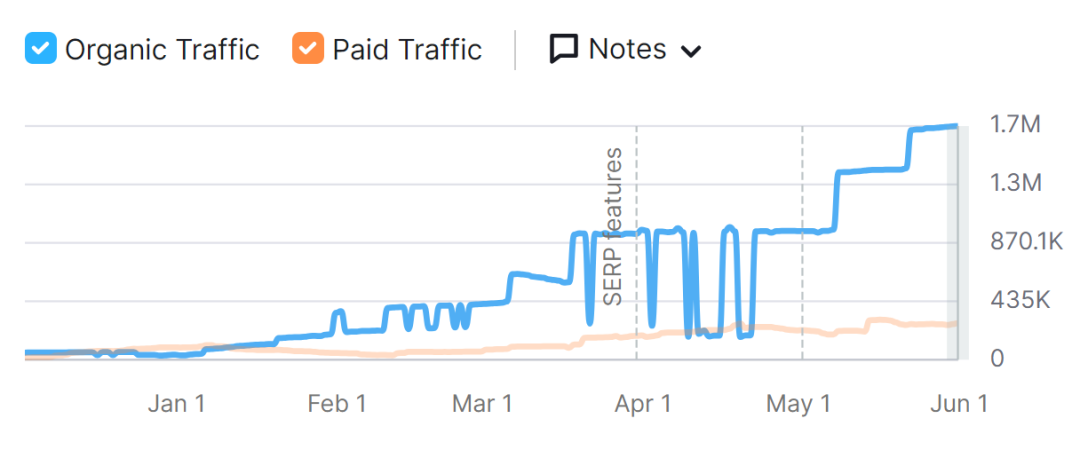This screenshot has width=1080, height=450.
Task: Select the Mar 1 date axis label
Action: (482, 404)
